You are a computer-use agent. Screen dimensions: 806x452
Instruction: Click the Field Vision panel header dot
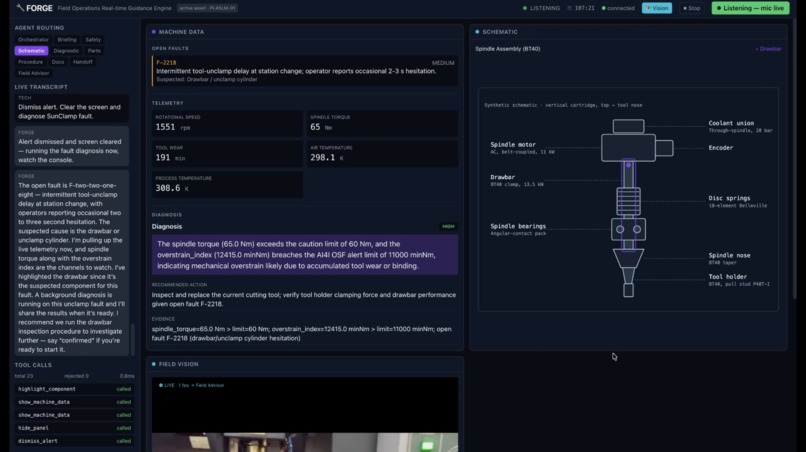(x=154, y=364)
